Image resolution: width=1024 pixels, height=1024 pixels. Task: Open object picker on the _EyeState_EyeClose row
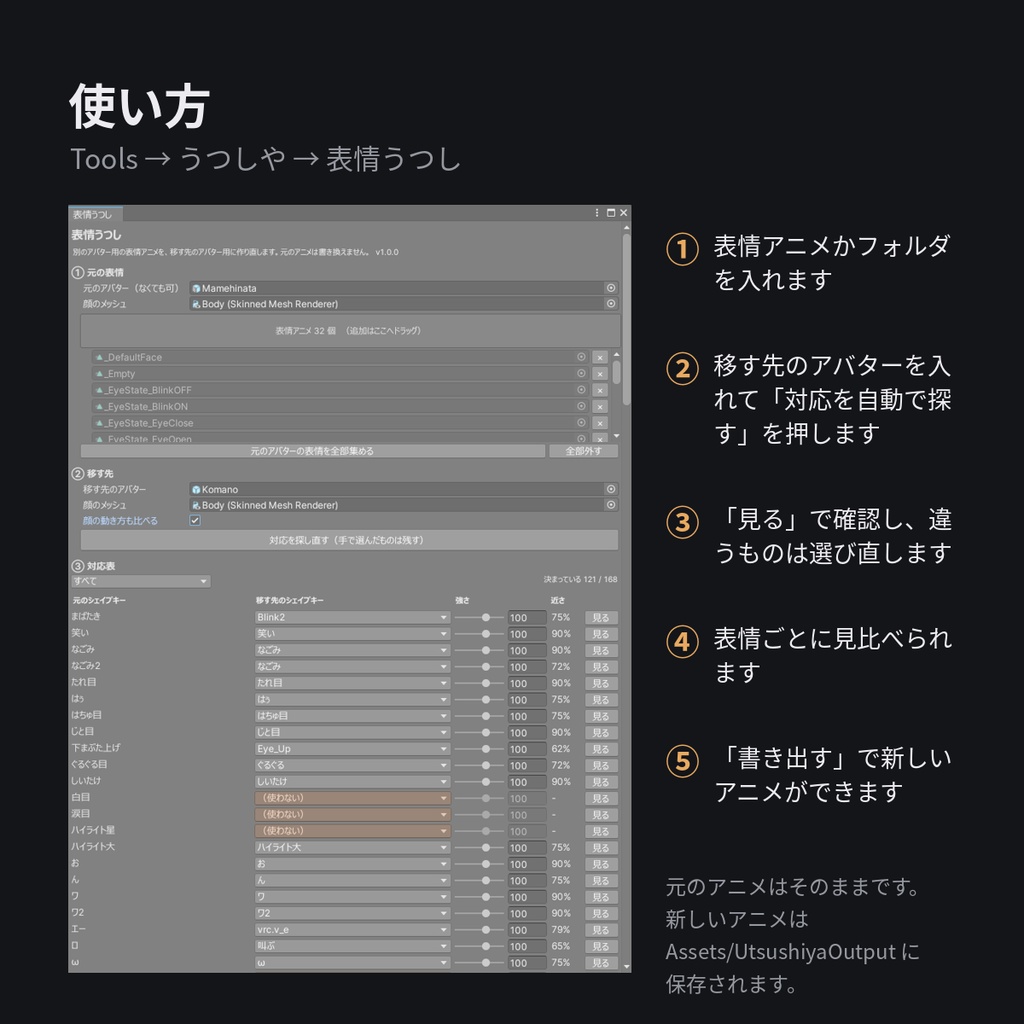click(581, 423)
